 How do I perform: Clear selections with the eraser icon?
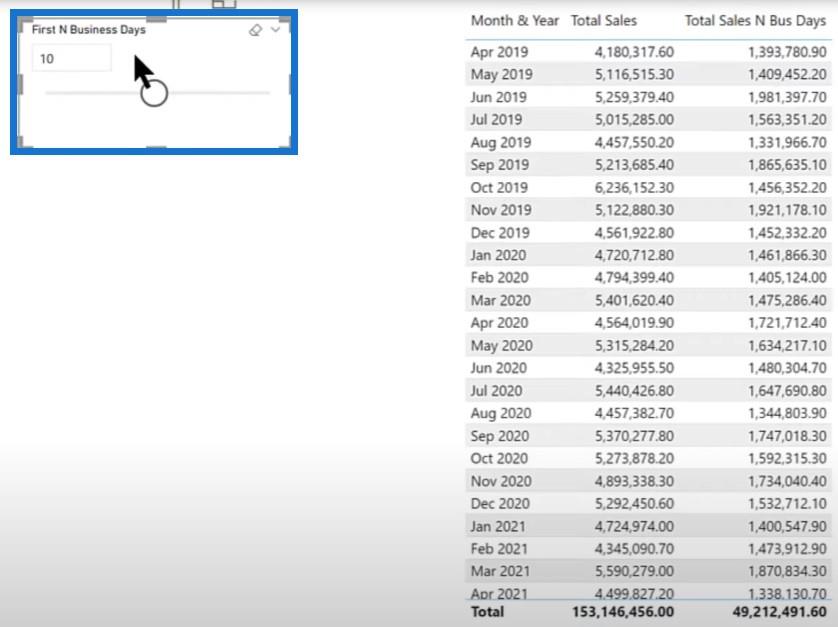point(255,30)
